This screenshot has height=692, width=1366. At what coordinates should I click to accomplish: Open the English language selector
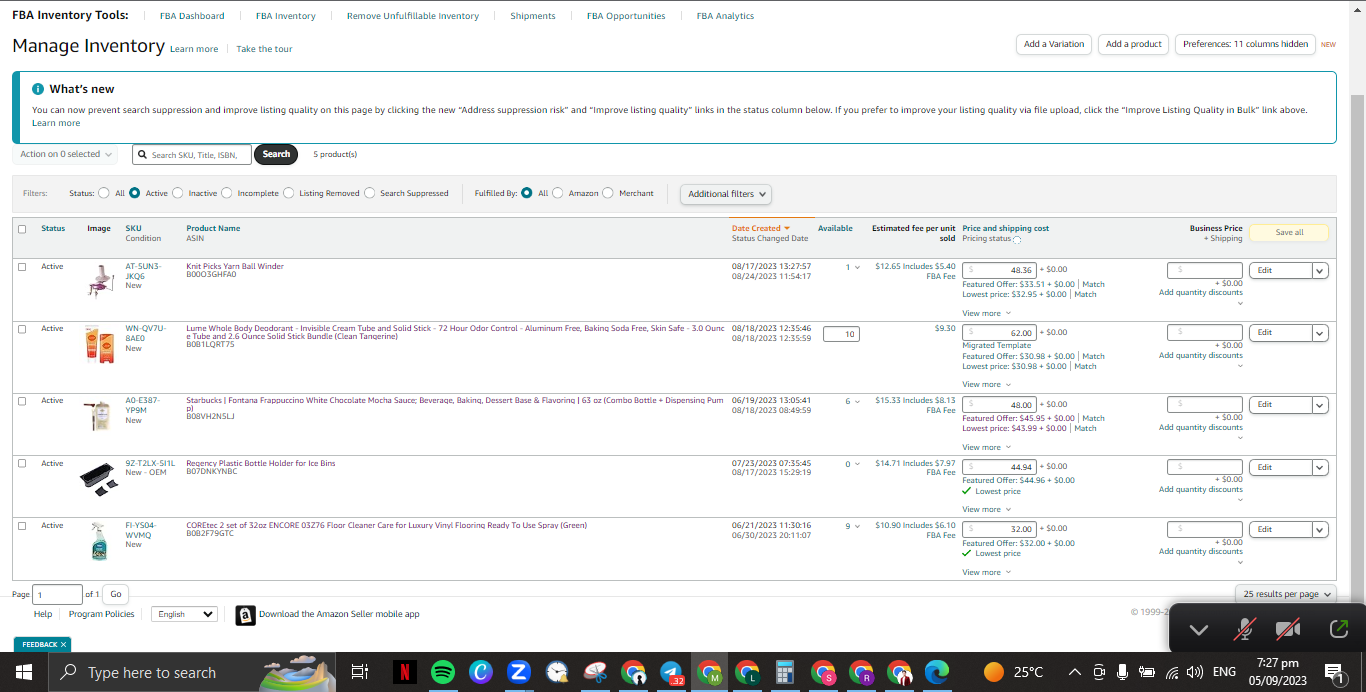(x=186, y=614)
